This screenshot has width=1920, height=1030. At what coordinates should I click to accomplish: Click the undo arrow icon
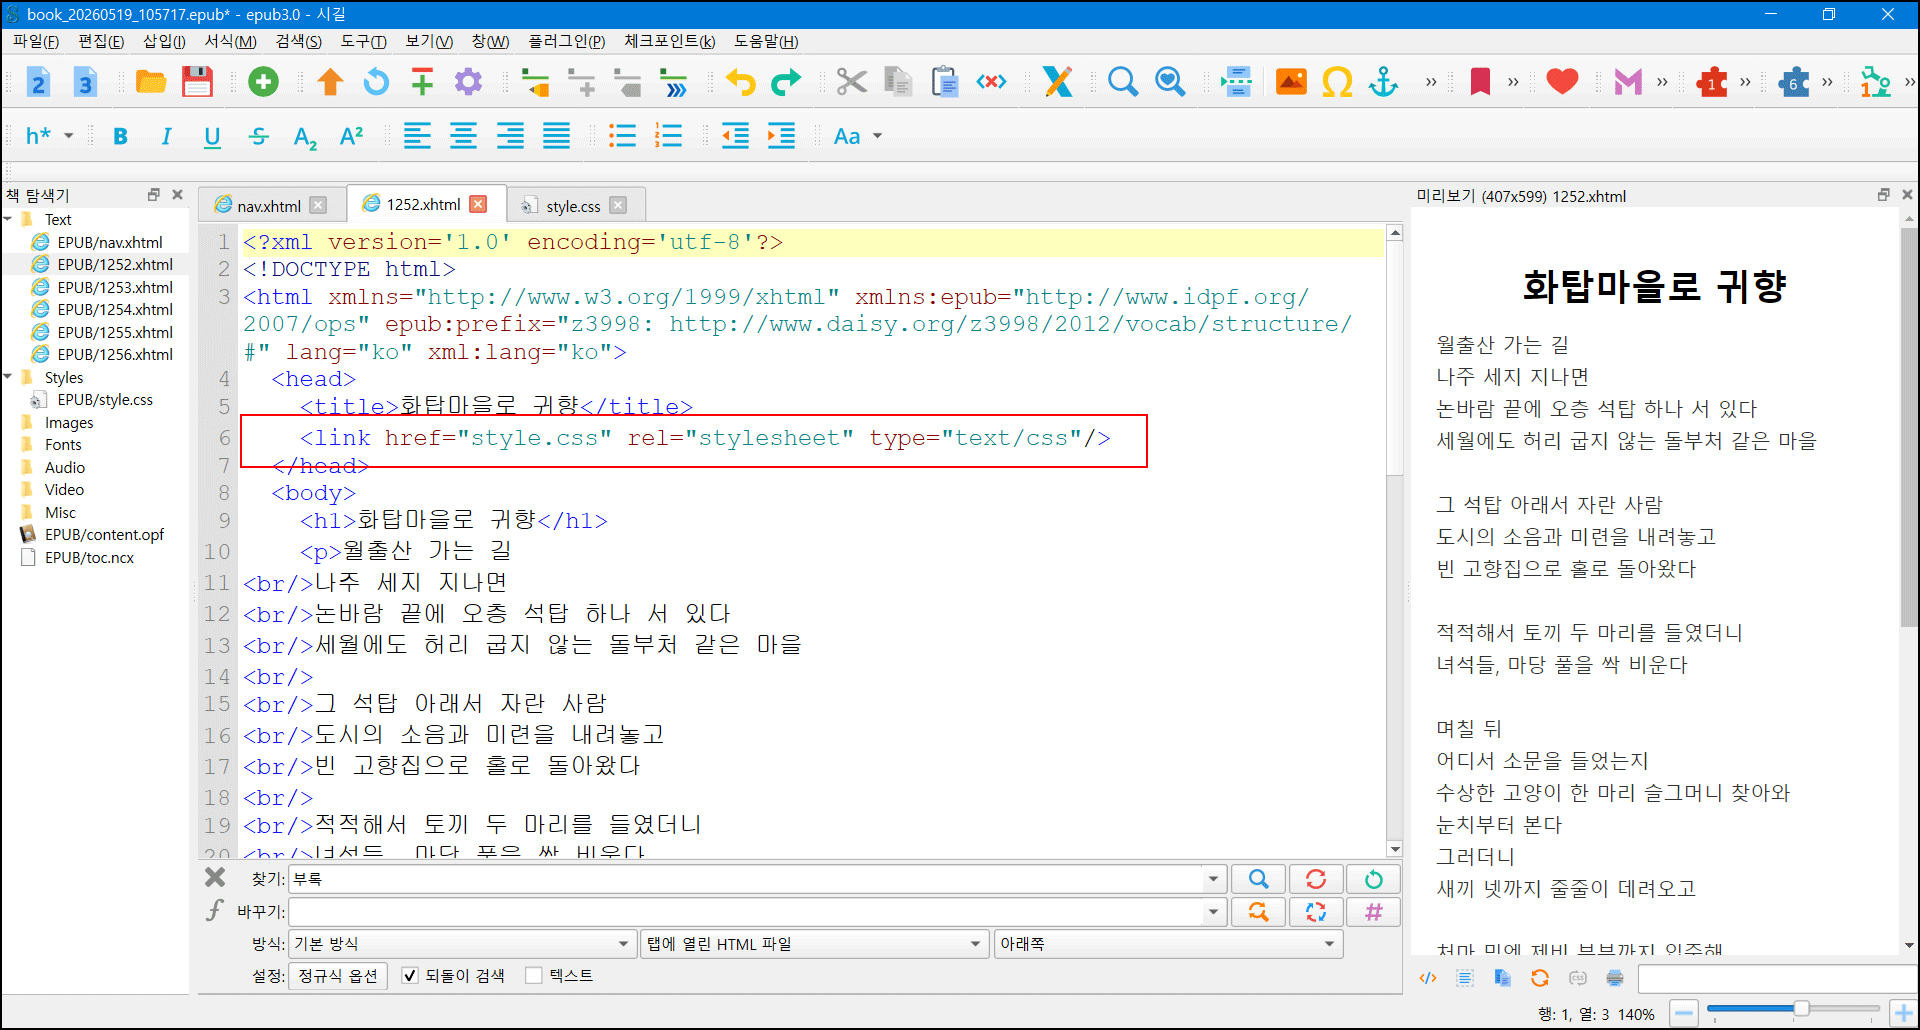(x=740, y=82)
